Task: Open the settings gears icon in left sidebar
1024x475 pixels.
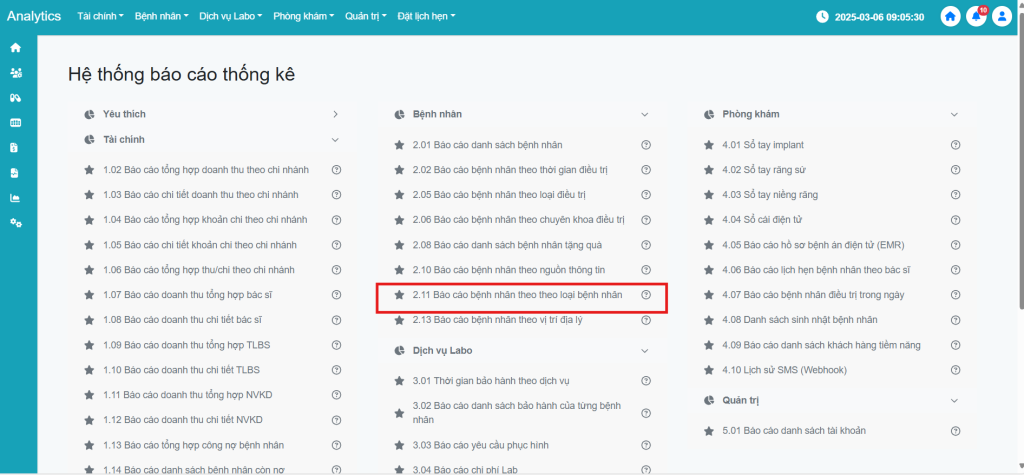Action: coord(15,222)
